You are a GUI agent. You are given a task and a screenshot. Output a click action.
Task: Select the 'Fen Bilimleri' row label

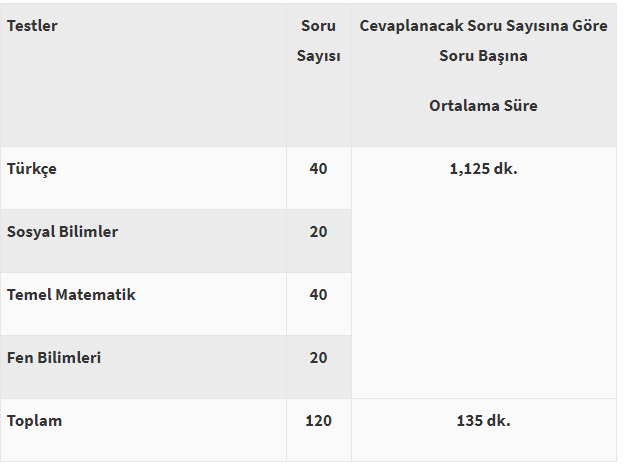tap(54, 358)
